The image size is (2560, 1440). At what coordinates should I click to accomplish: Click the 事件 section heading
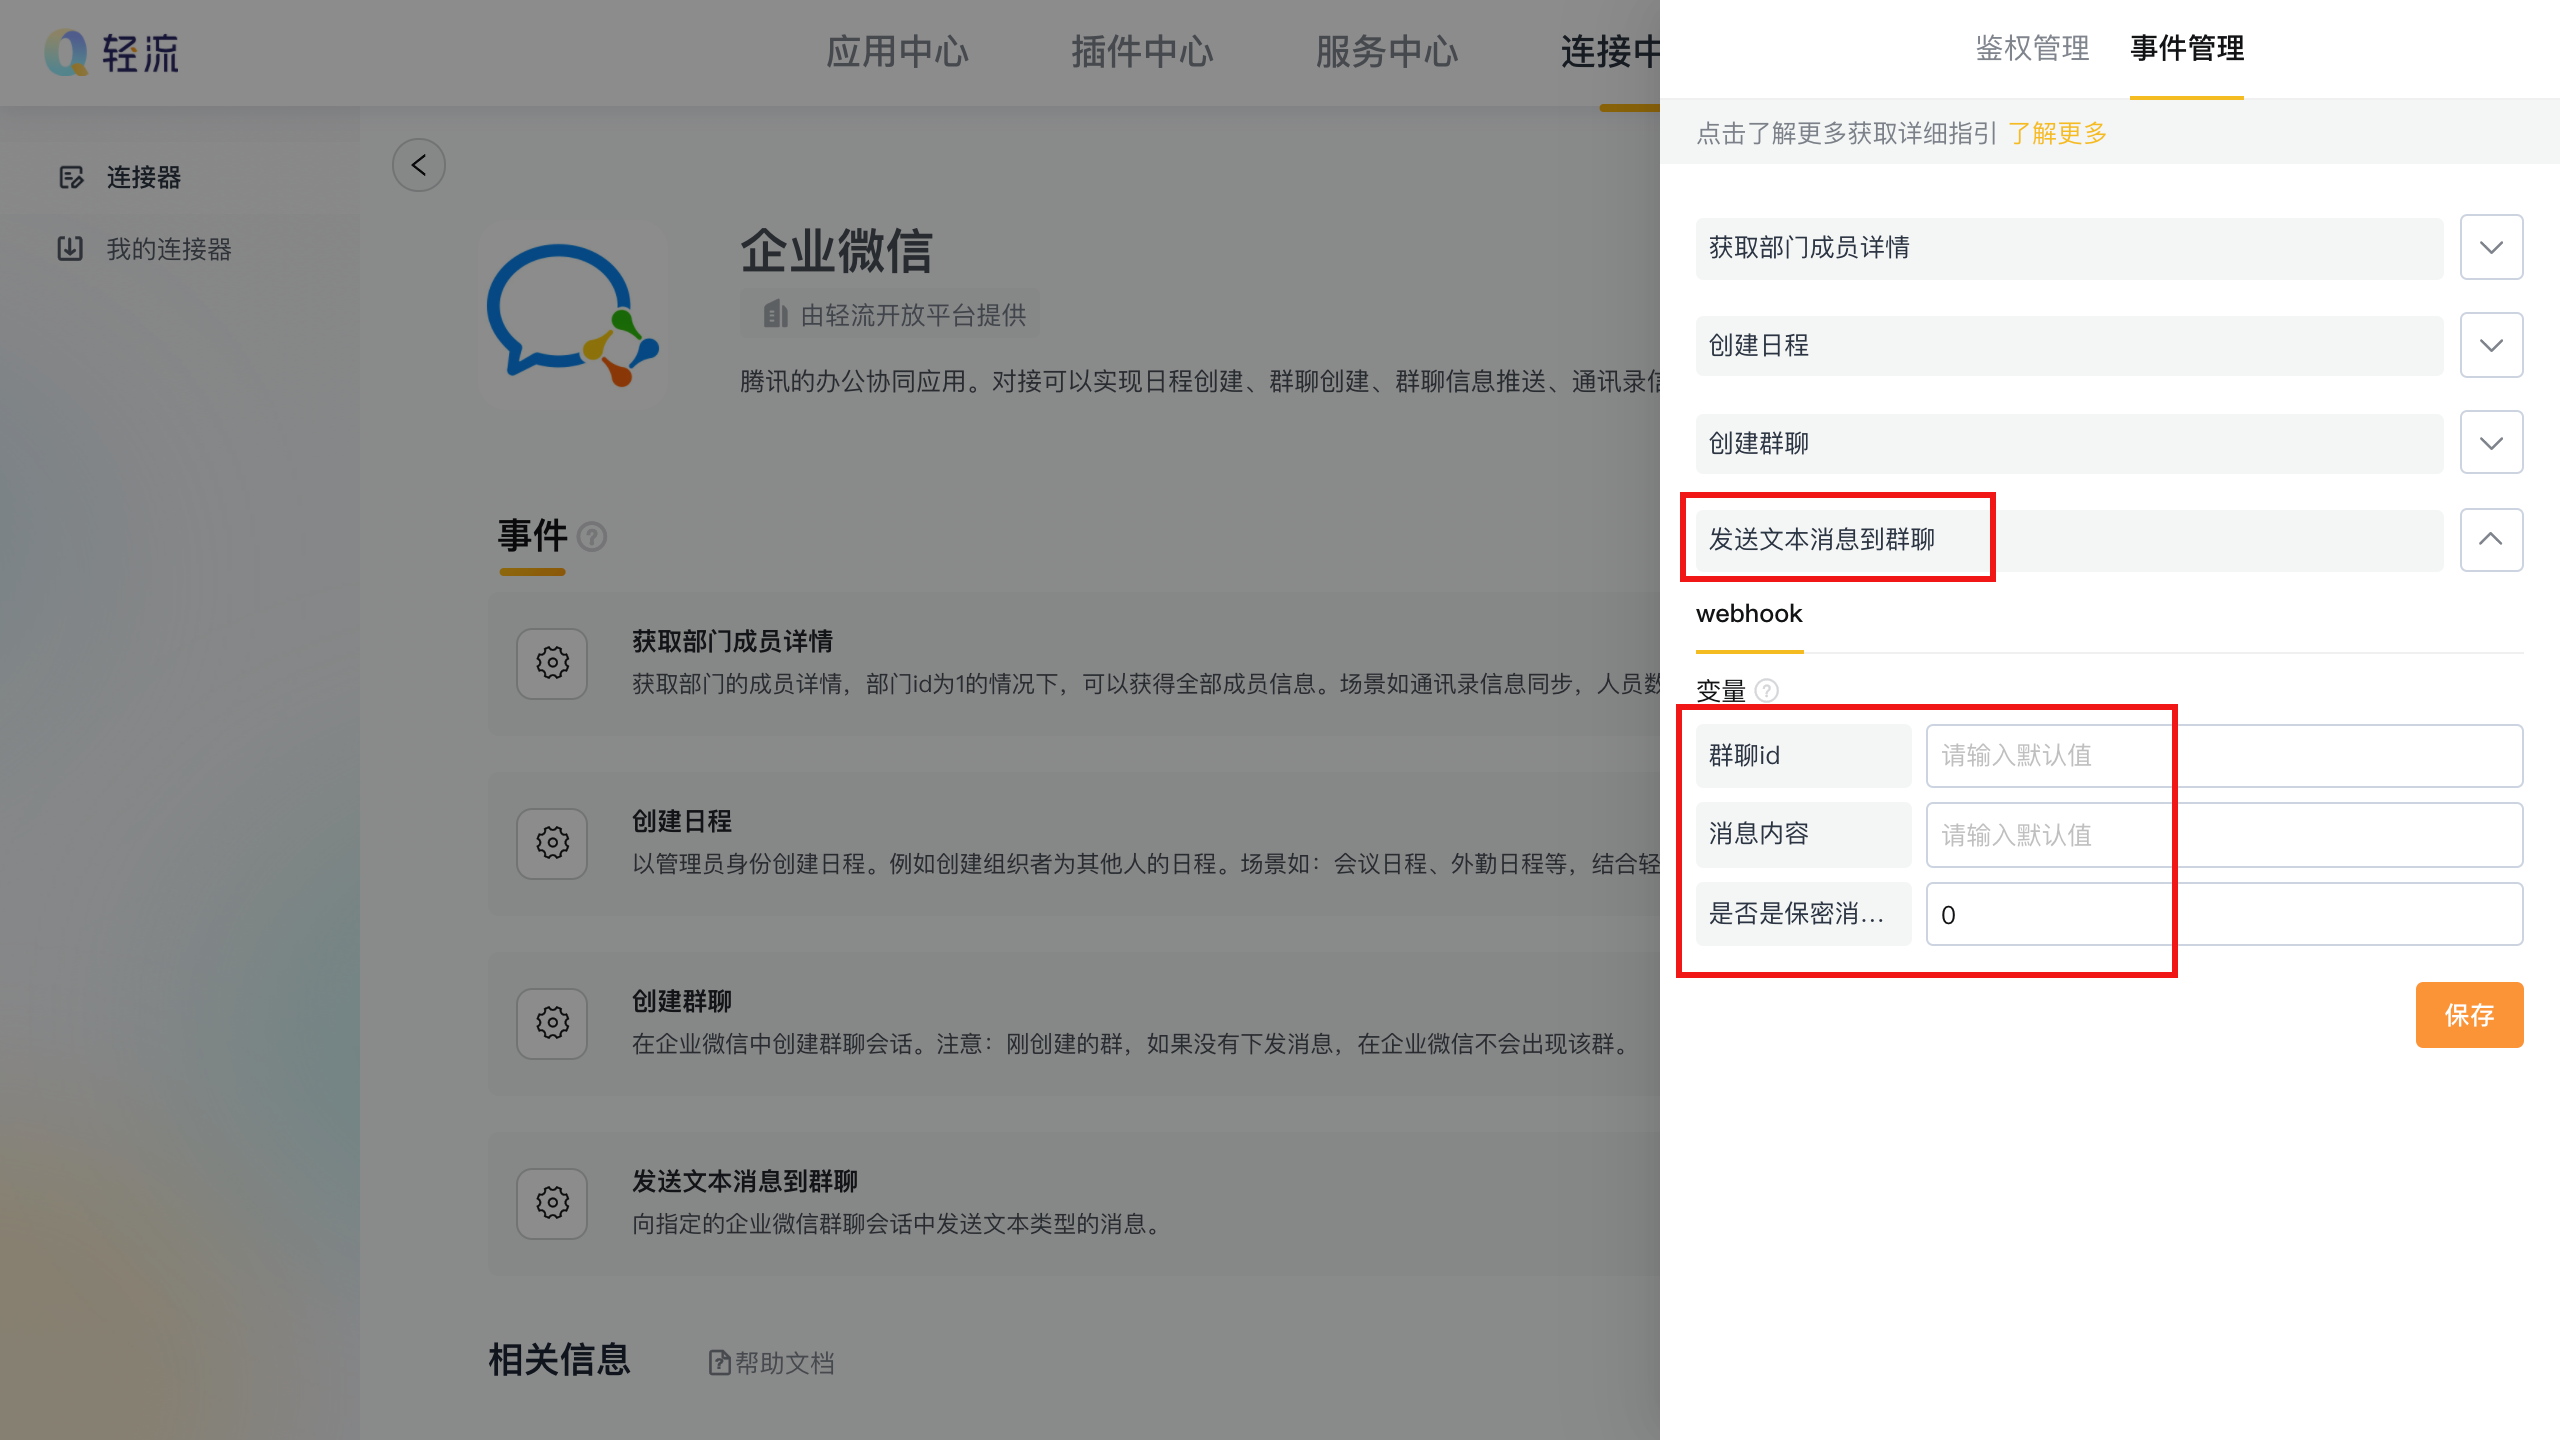click(x=533, y=536)
